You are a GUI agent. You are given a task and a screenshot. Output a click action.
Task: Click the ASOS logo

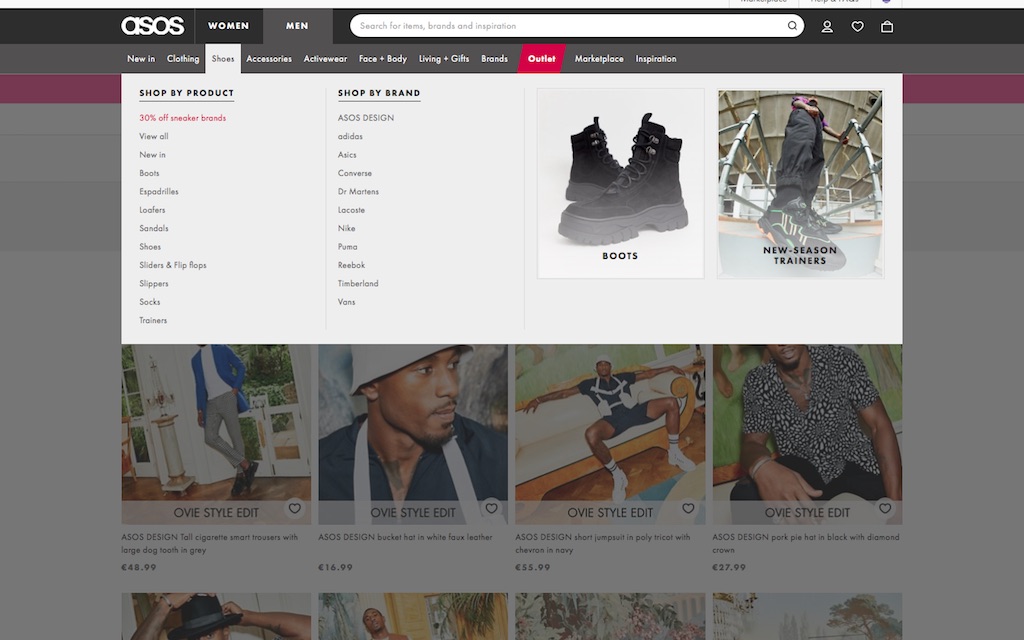click(153, 26)
